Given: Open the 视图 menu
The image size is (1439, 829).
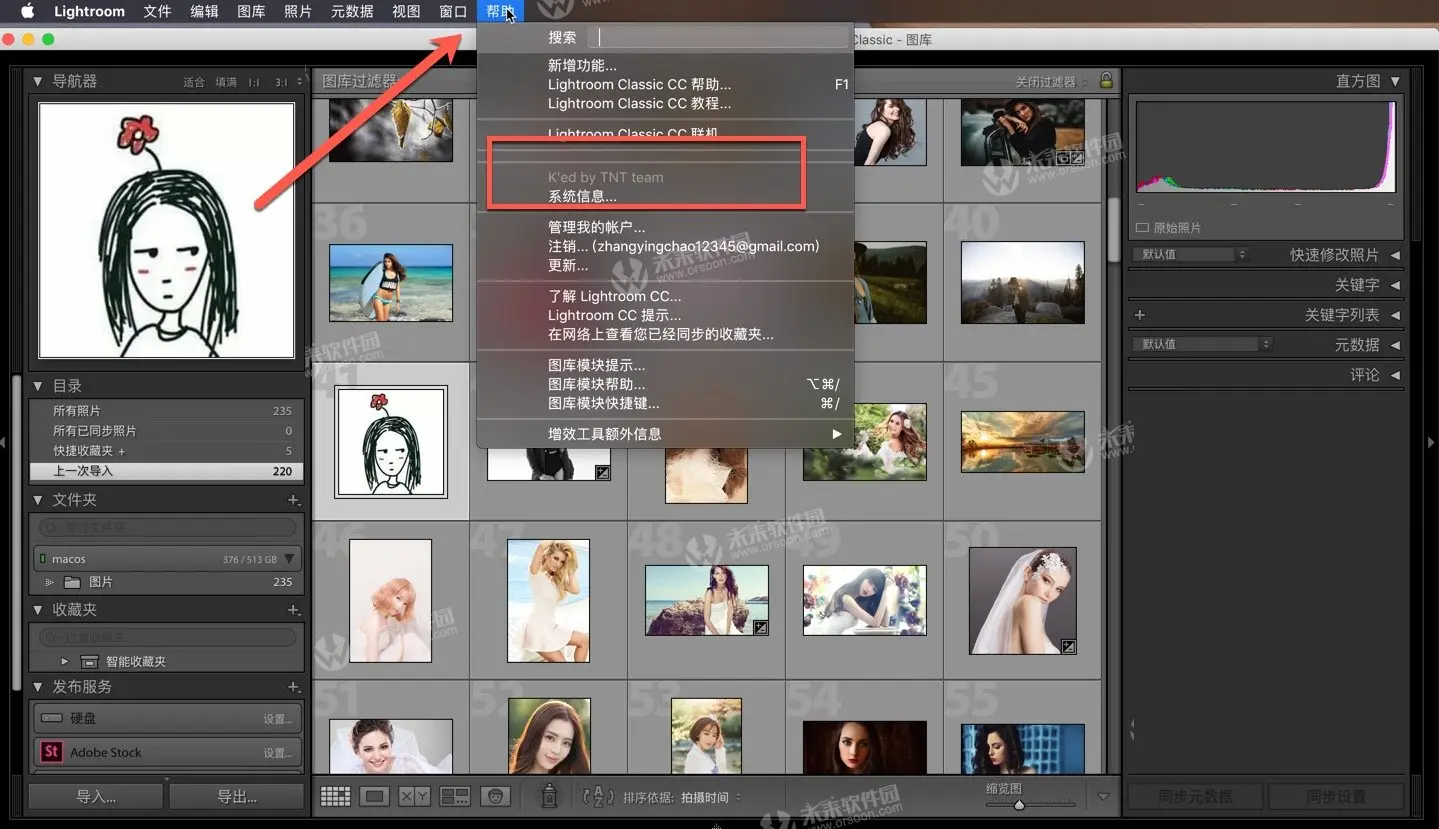Looking at the screenshot, I should (406, 11).
